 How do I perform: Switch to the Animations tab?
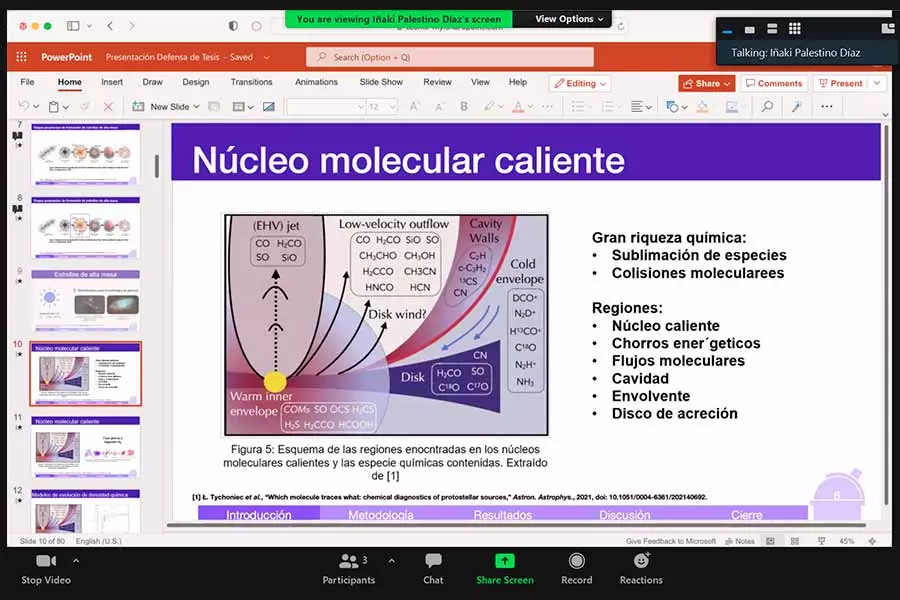point(316,82)
